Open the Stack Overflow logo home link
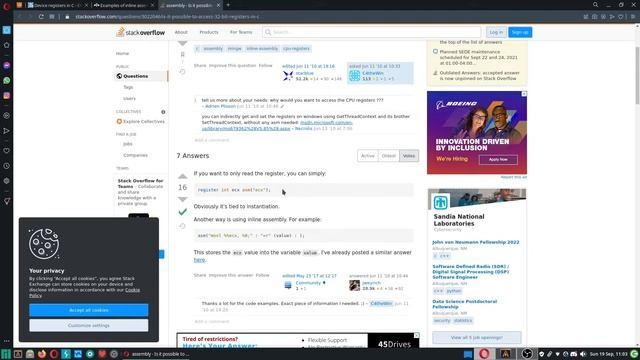Viewport: 640px width, 360px height. 140,32
